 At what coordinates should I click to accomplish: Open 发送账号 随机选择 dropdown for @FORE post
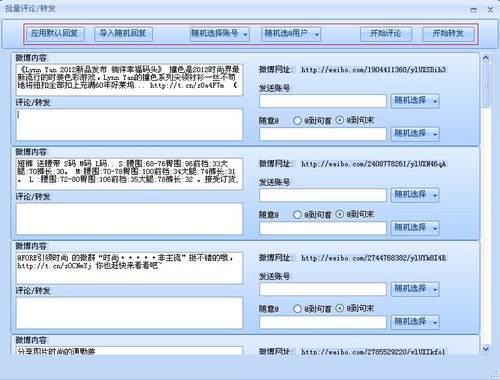tap(415, 289)
